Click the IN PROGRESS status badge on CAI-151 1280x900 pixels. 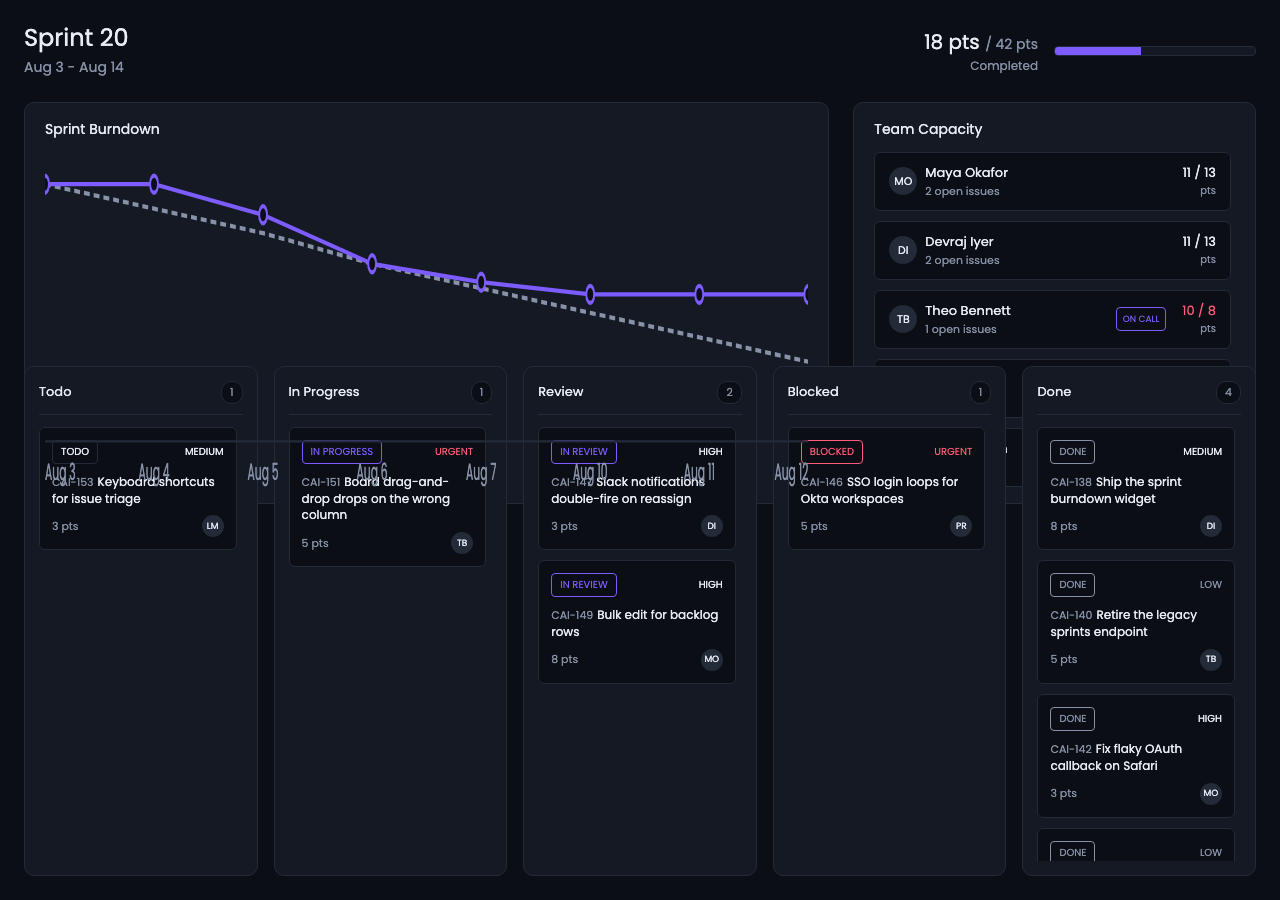pos(342,452)
